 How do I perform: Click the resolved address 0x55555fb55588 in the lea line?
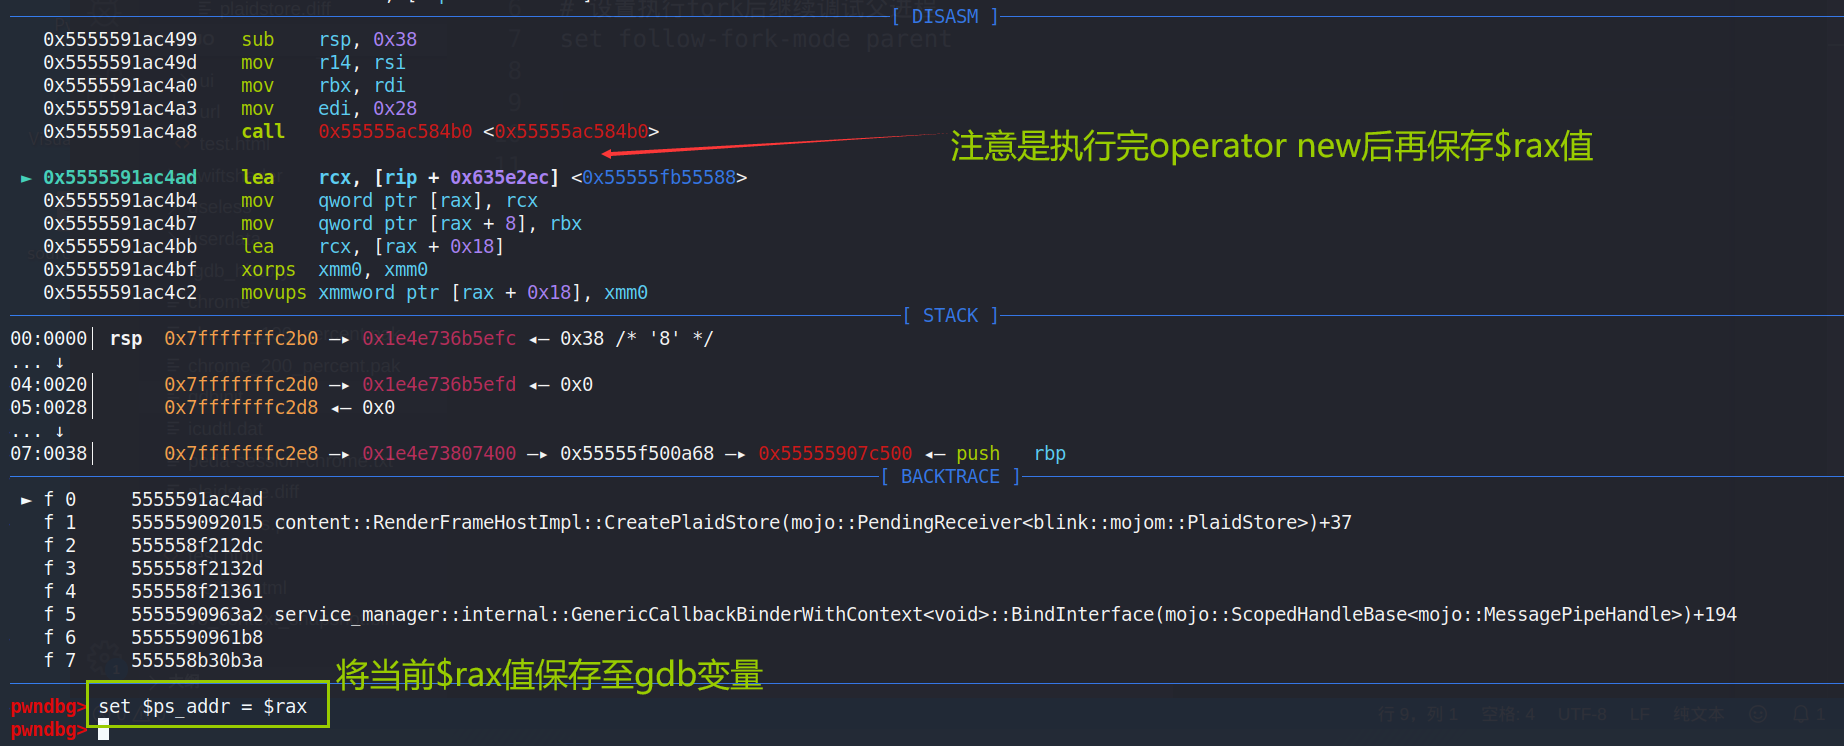pyautogui.click(x=658, y=178)
